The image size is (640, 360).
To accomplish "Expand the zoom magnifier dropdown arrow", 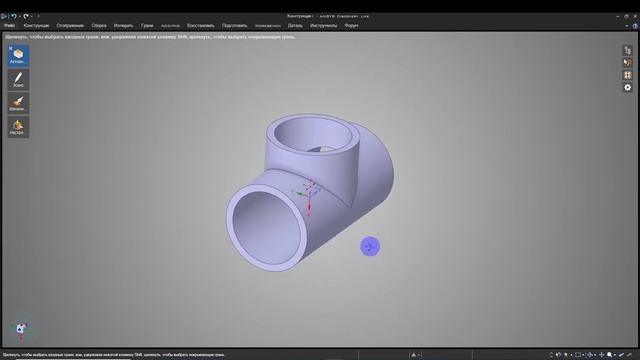I will [x=614, y=355].
